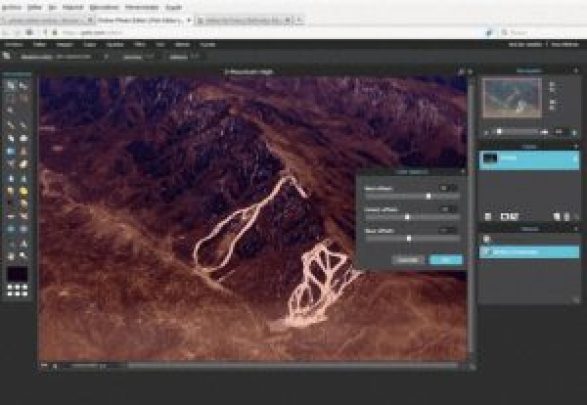Select the Eraser tool

(10, 138)
